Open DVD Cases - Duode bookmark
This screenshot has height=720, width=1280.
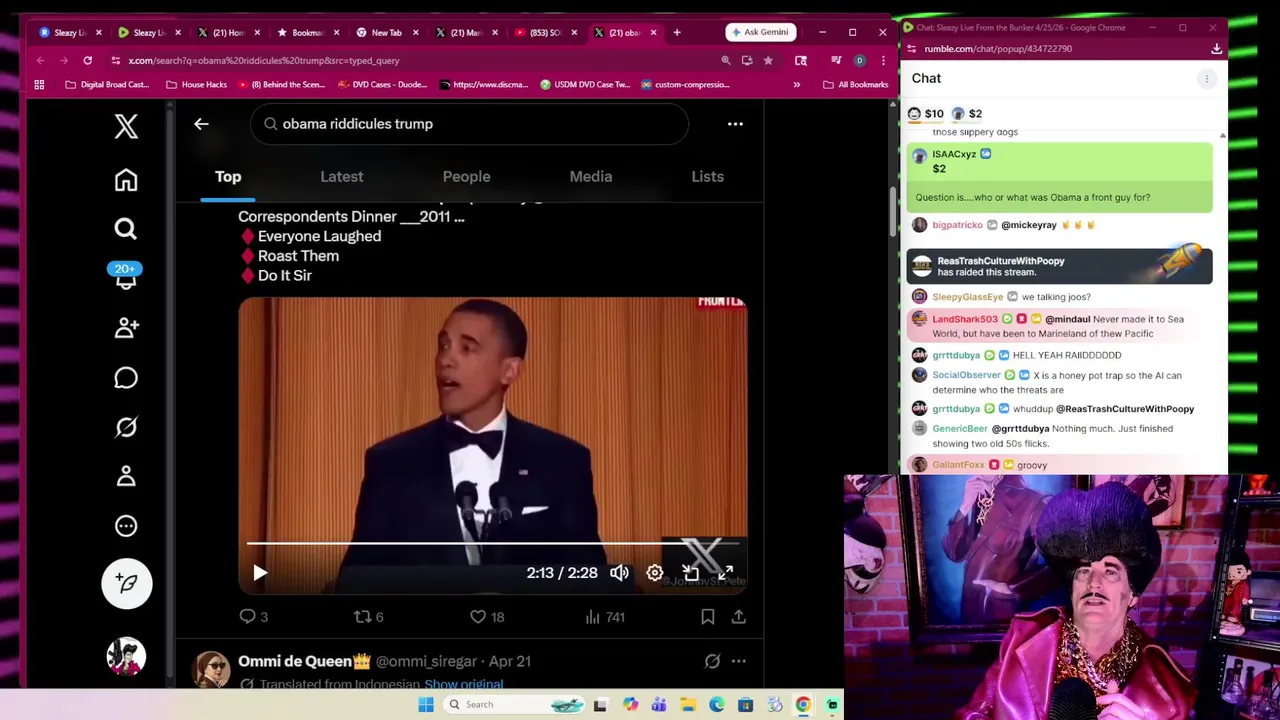point(383,85)
